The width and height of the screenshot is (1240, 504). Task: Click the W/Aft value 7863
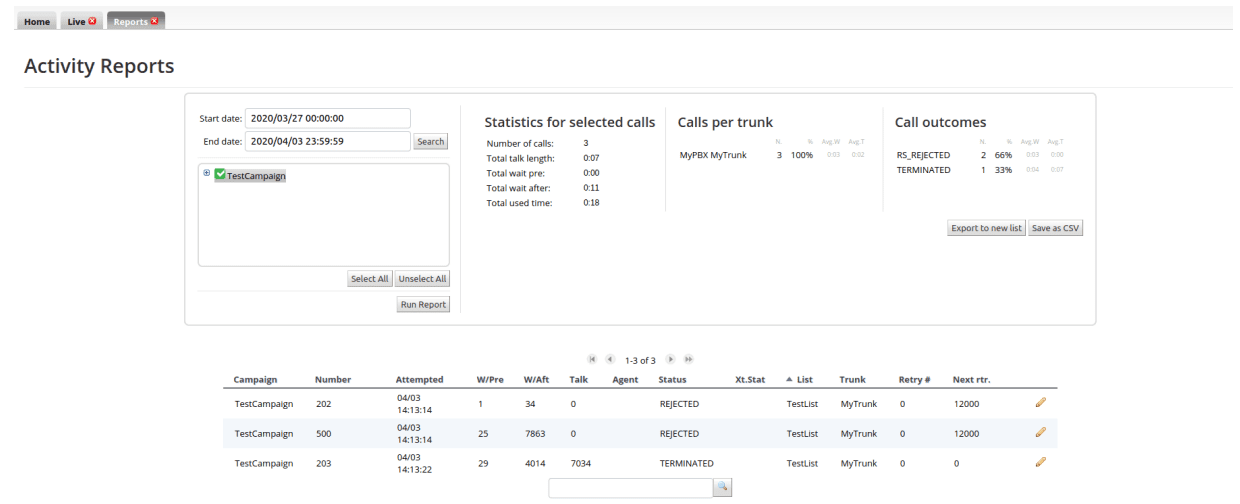[535, 434]
